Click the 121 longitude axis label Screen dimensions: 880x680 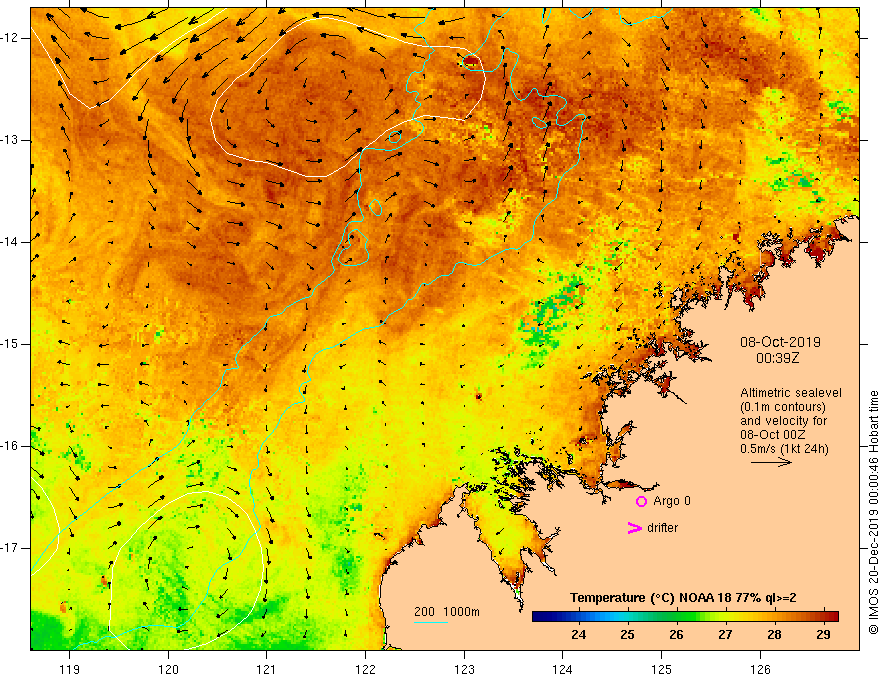(267, 669)
